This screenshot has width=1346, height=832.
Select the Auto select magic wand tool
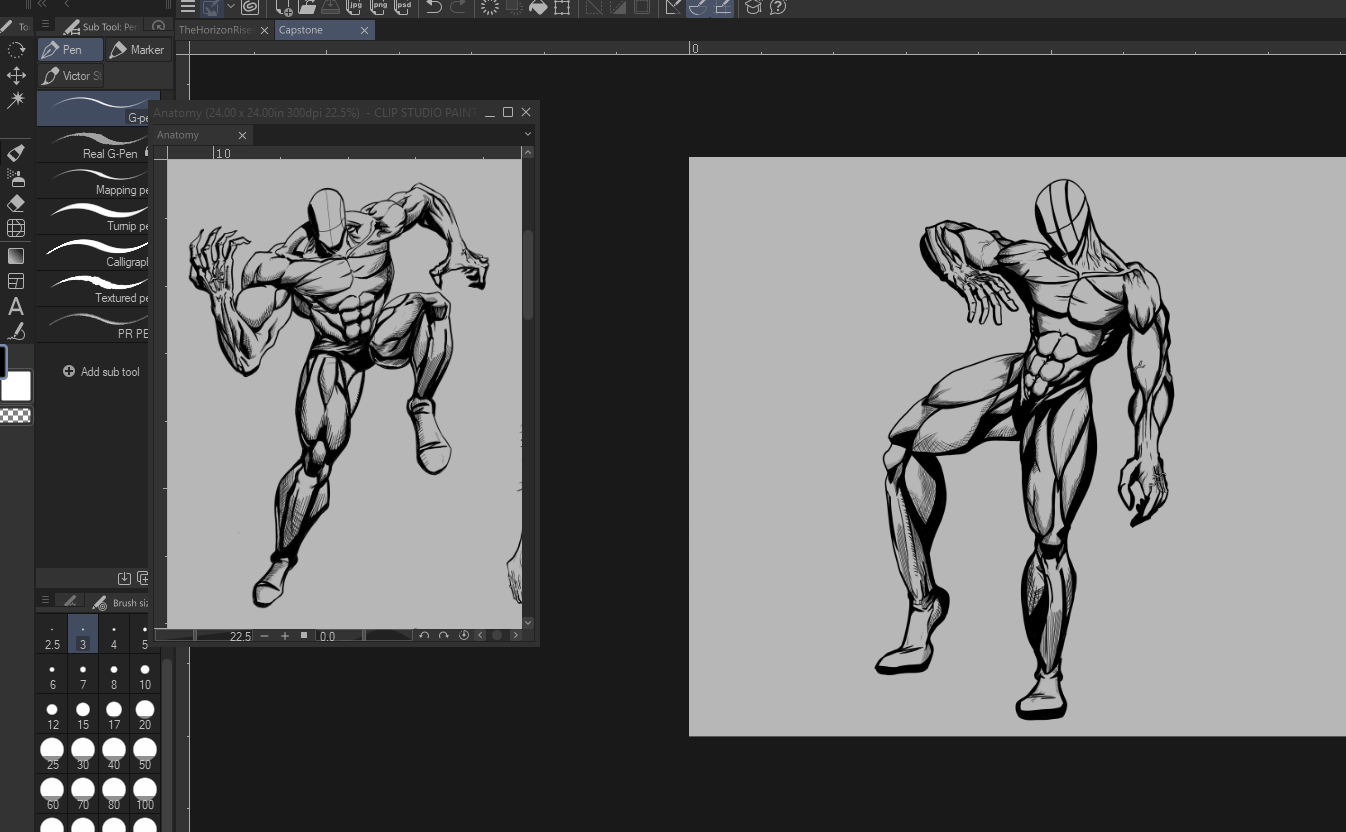[16, 100]
